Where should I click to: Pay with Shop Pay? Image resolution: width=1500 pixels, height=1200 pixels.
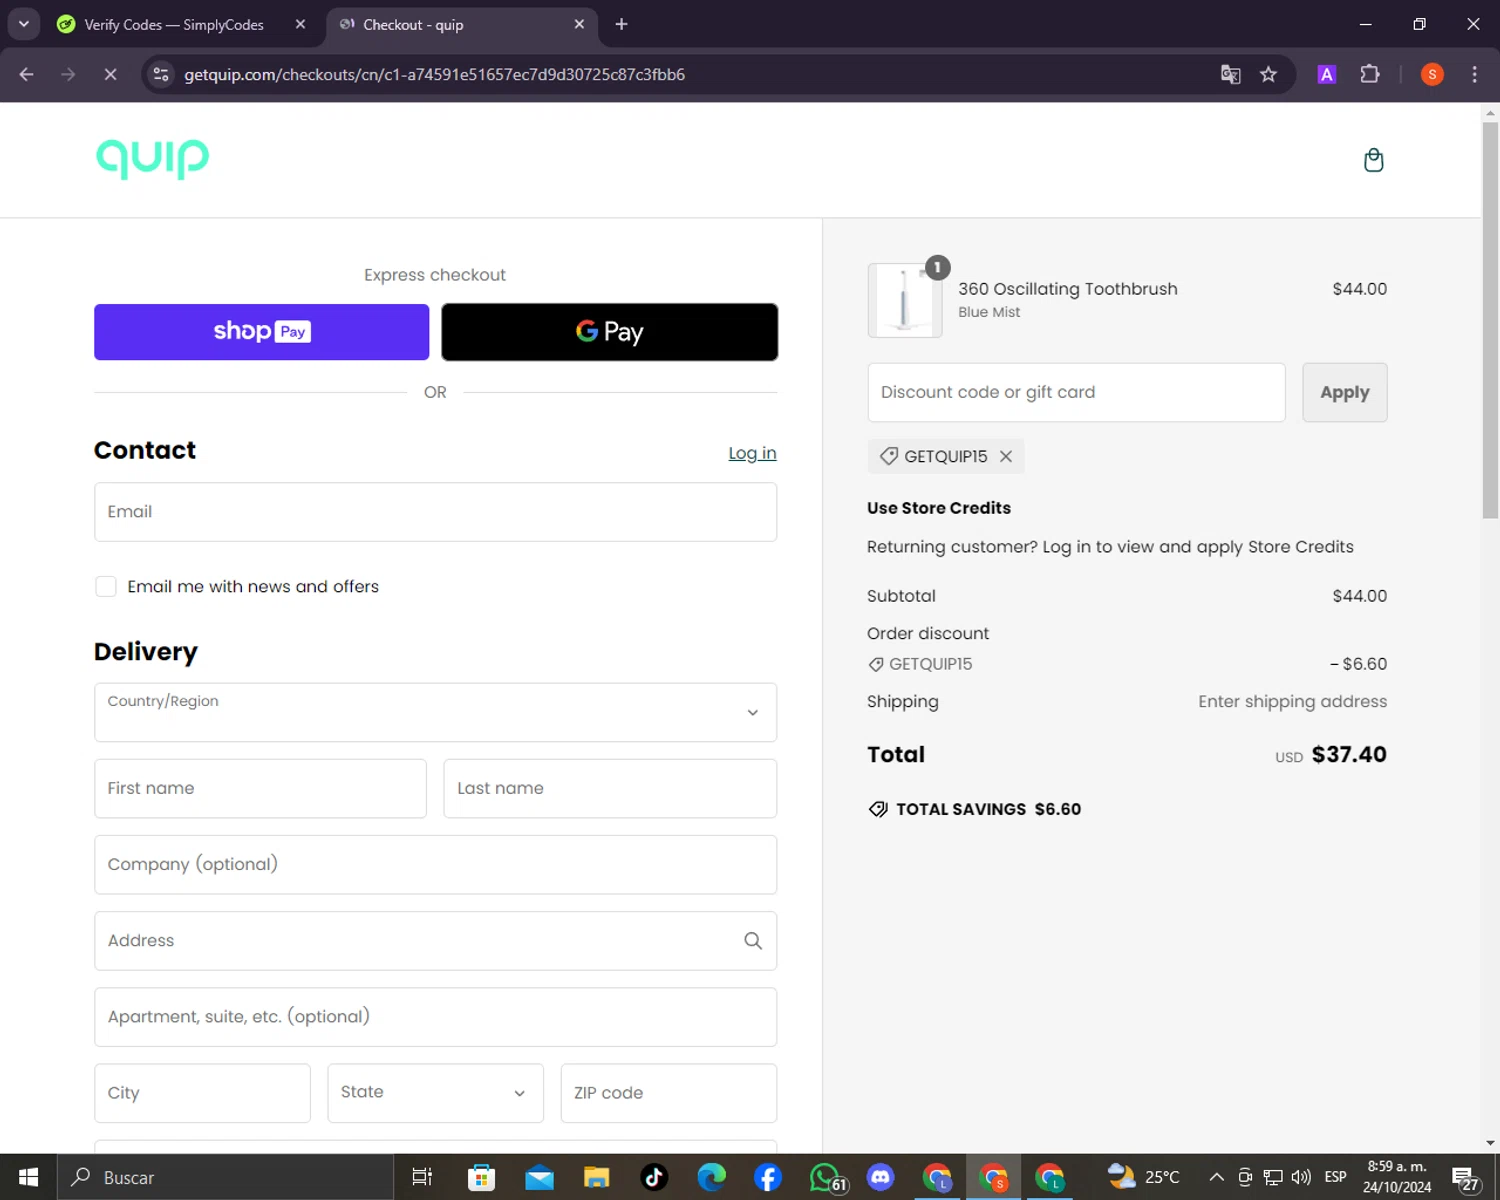(261, 332)
